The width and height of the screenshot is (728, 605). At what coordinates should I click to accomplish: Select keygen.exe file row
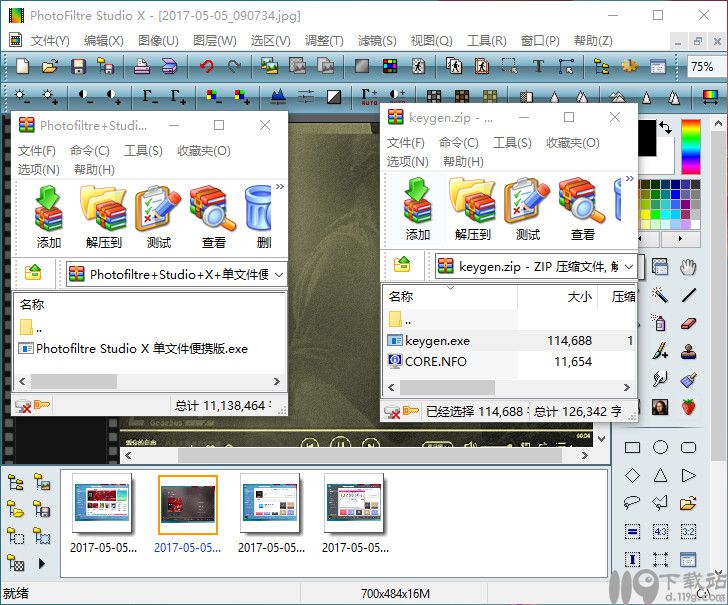click(509, 341)
